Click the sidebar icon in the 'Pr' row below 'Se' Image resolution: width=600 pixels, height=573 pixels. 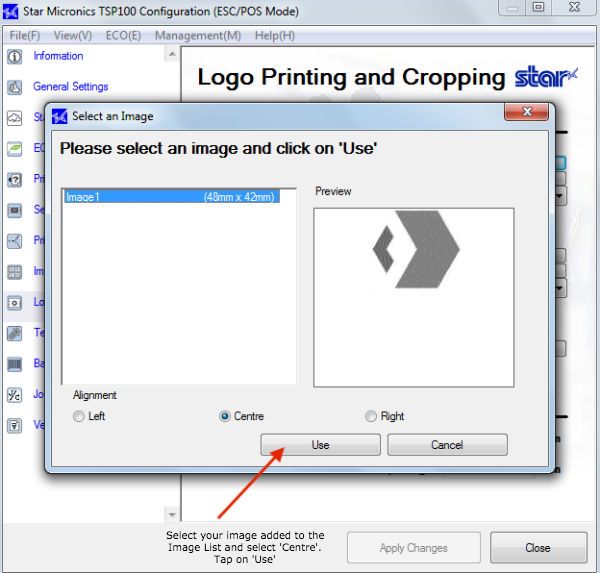[x=15, y=241]
